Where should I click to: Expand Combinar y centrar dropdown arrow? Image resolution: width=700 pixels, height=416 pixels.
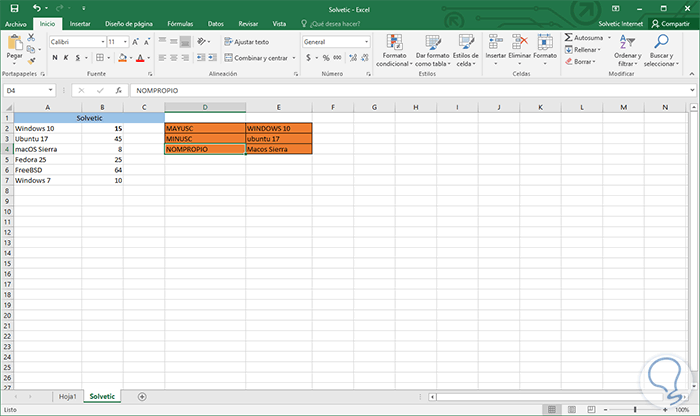294,58
